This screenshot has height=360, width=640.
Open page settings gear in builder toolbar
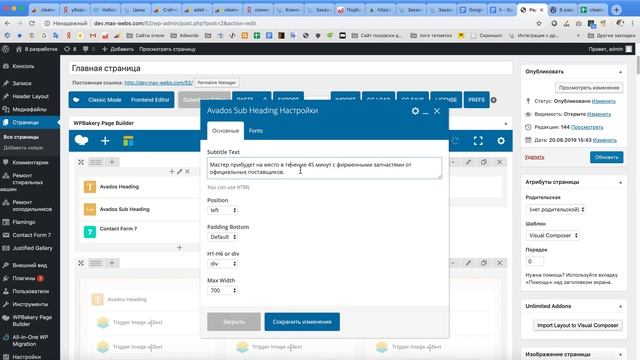coord(501,141)
